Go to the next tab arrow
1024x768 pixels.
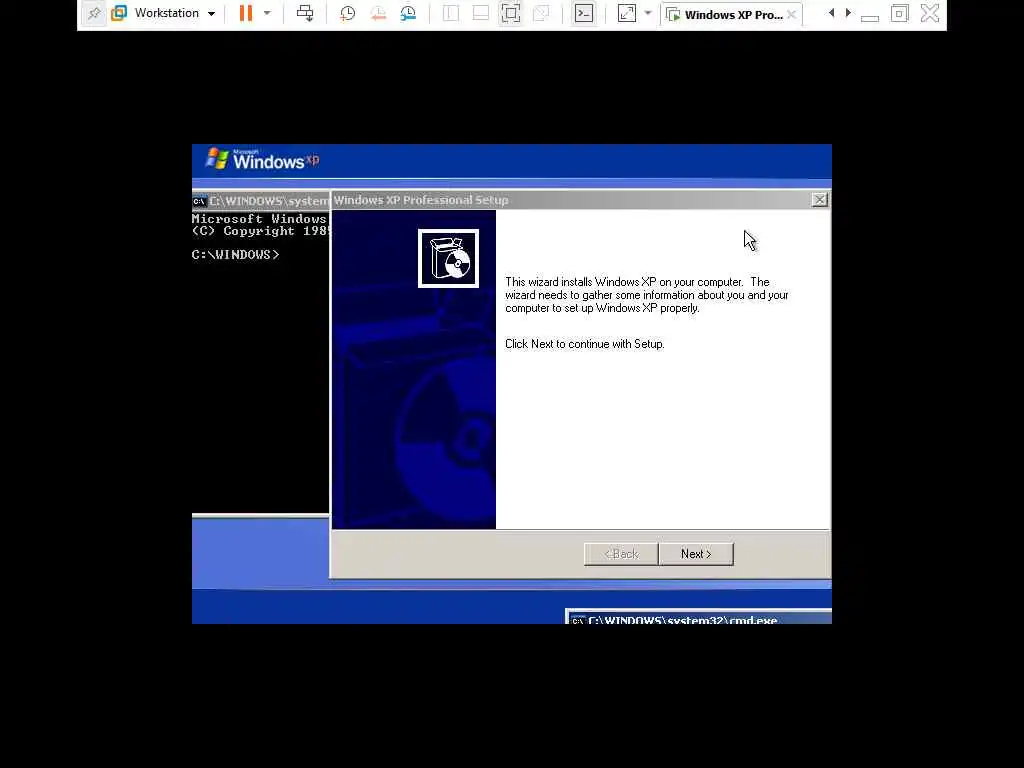[x=848, y=13]
